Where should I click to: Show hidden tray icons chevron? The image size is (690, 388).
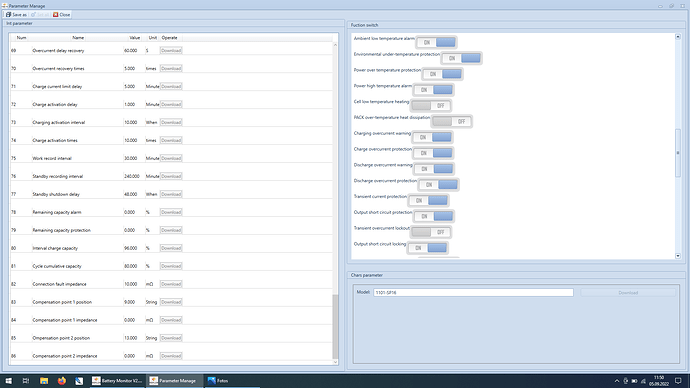pos(617,381)
